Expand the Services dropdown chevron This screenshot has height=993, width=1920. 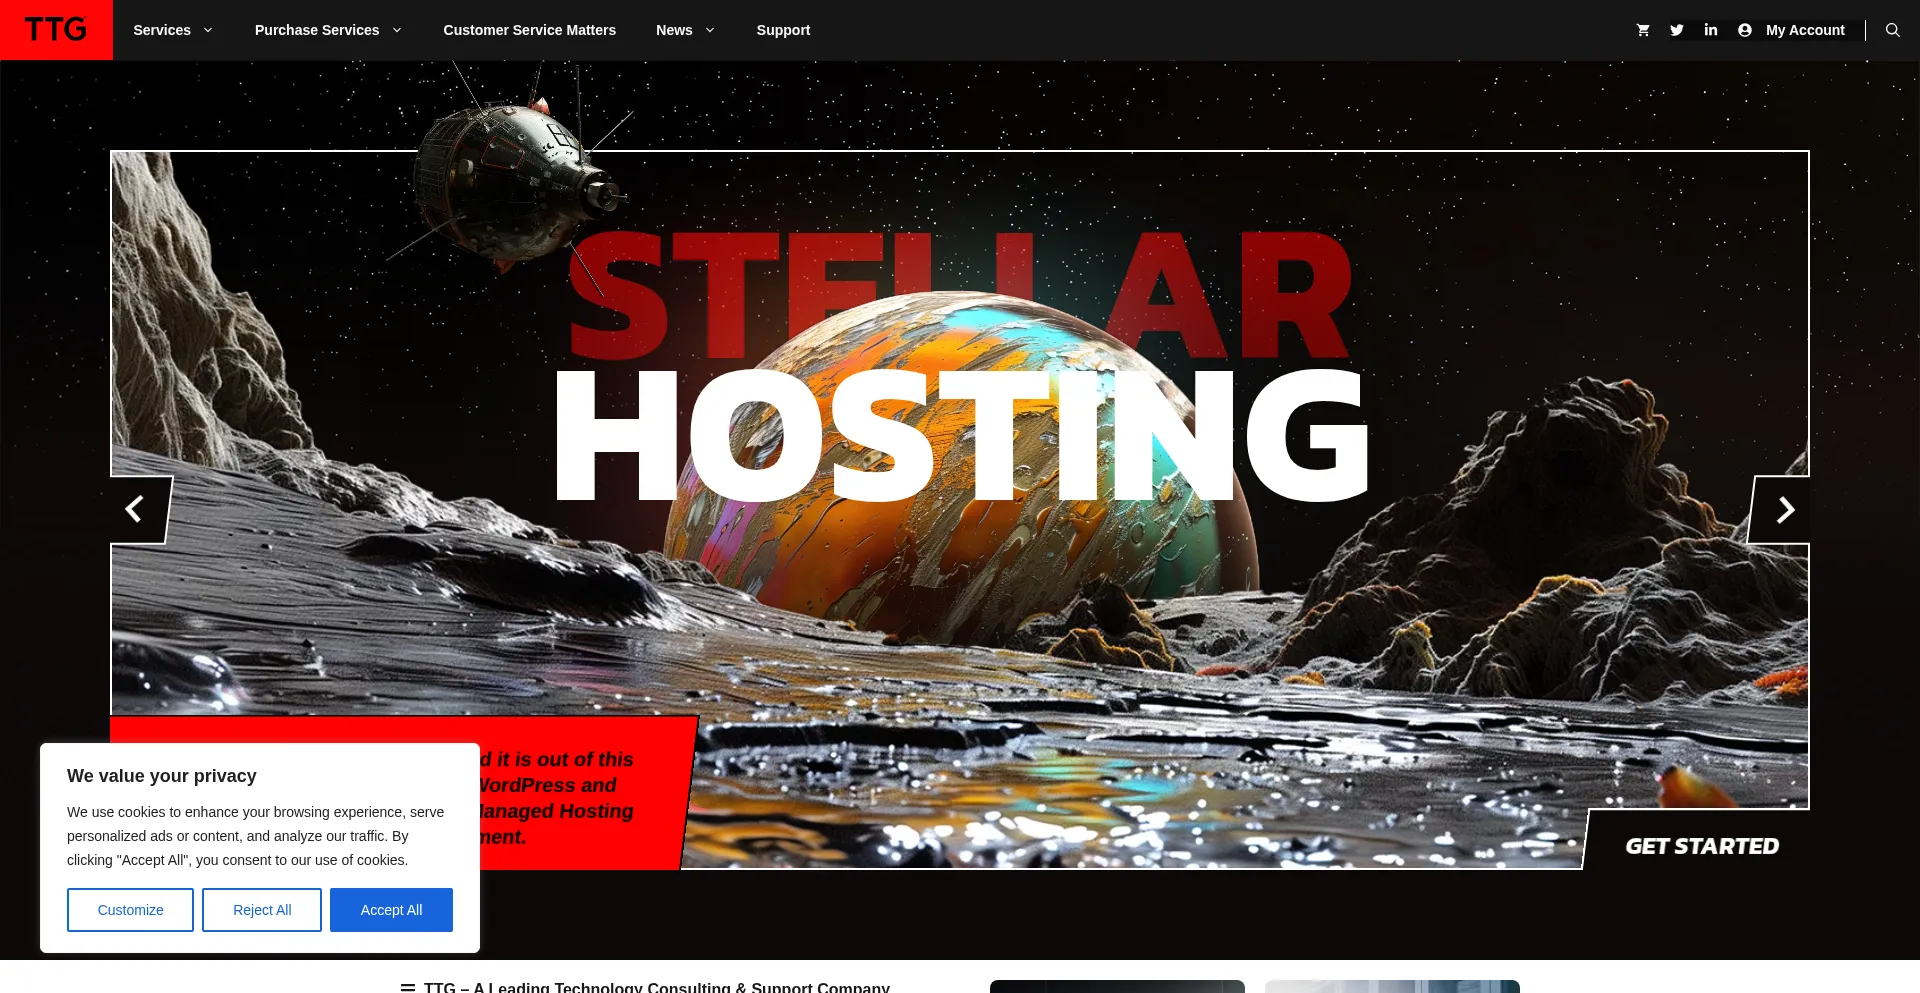tap(208, 30)
